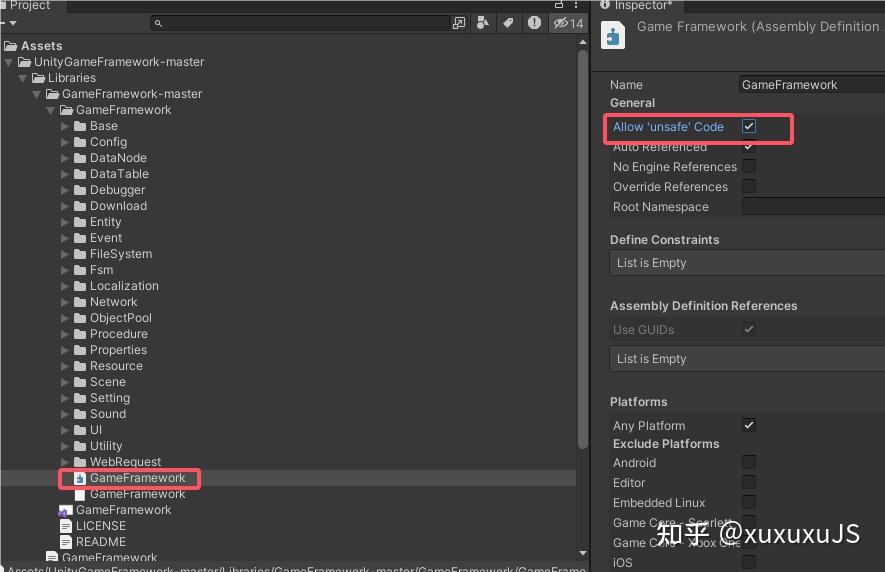Open the search-by-label tag icon
This screenshot has width=885, height=572.
click(x=508, y=23)
